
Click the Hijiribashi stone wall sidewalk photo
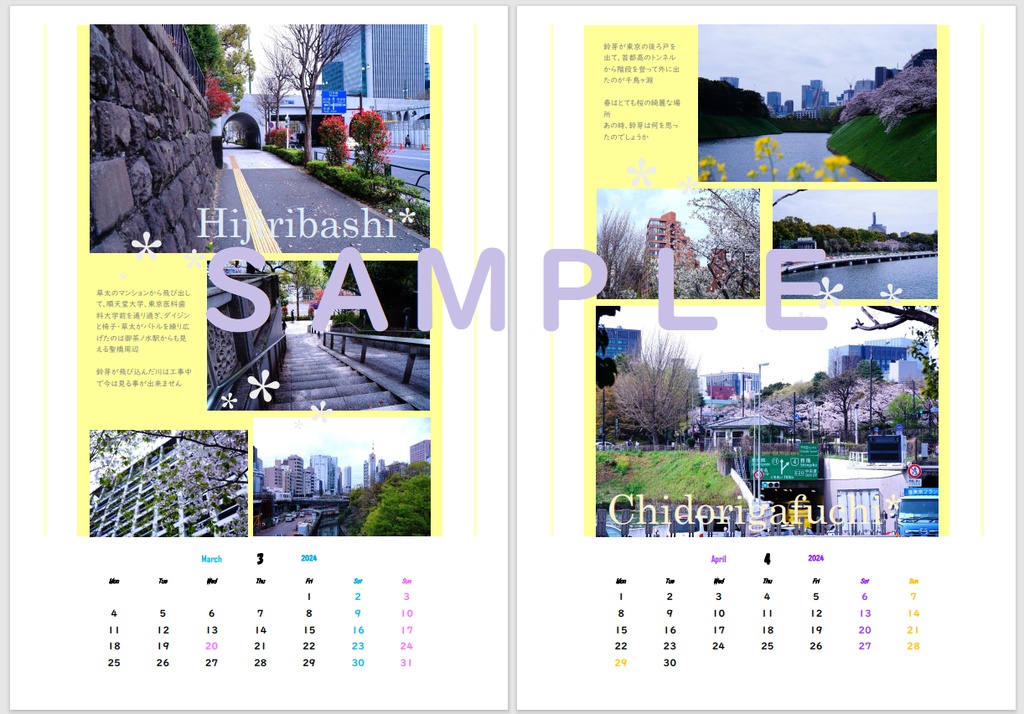pyautogui.click(x=259, y=138)
